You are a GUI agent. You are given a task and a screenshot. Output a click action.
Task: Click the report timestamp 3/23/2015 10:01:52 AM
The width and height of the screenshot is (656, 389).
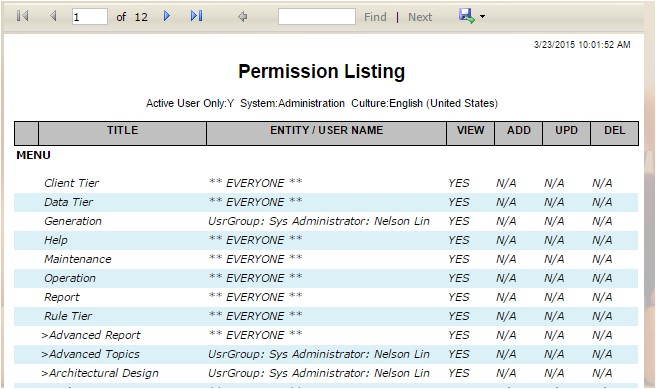pyautogui.click(x=582, y=45)
